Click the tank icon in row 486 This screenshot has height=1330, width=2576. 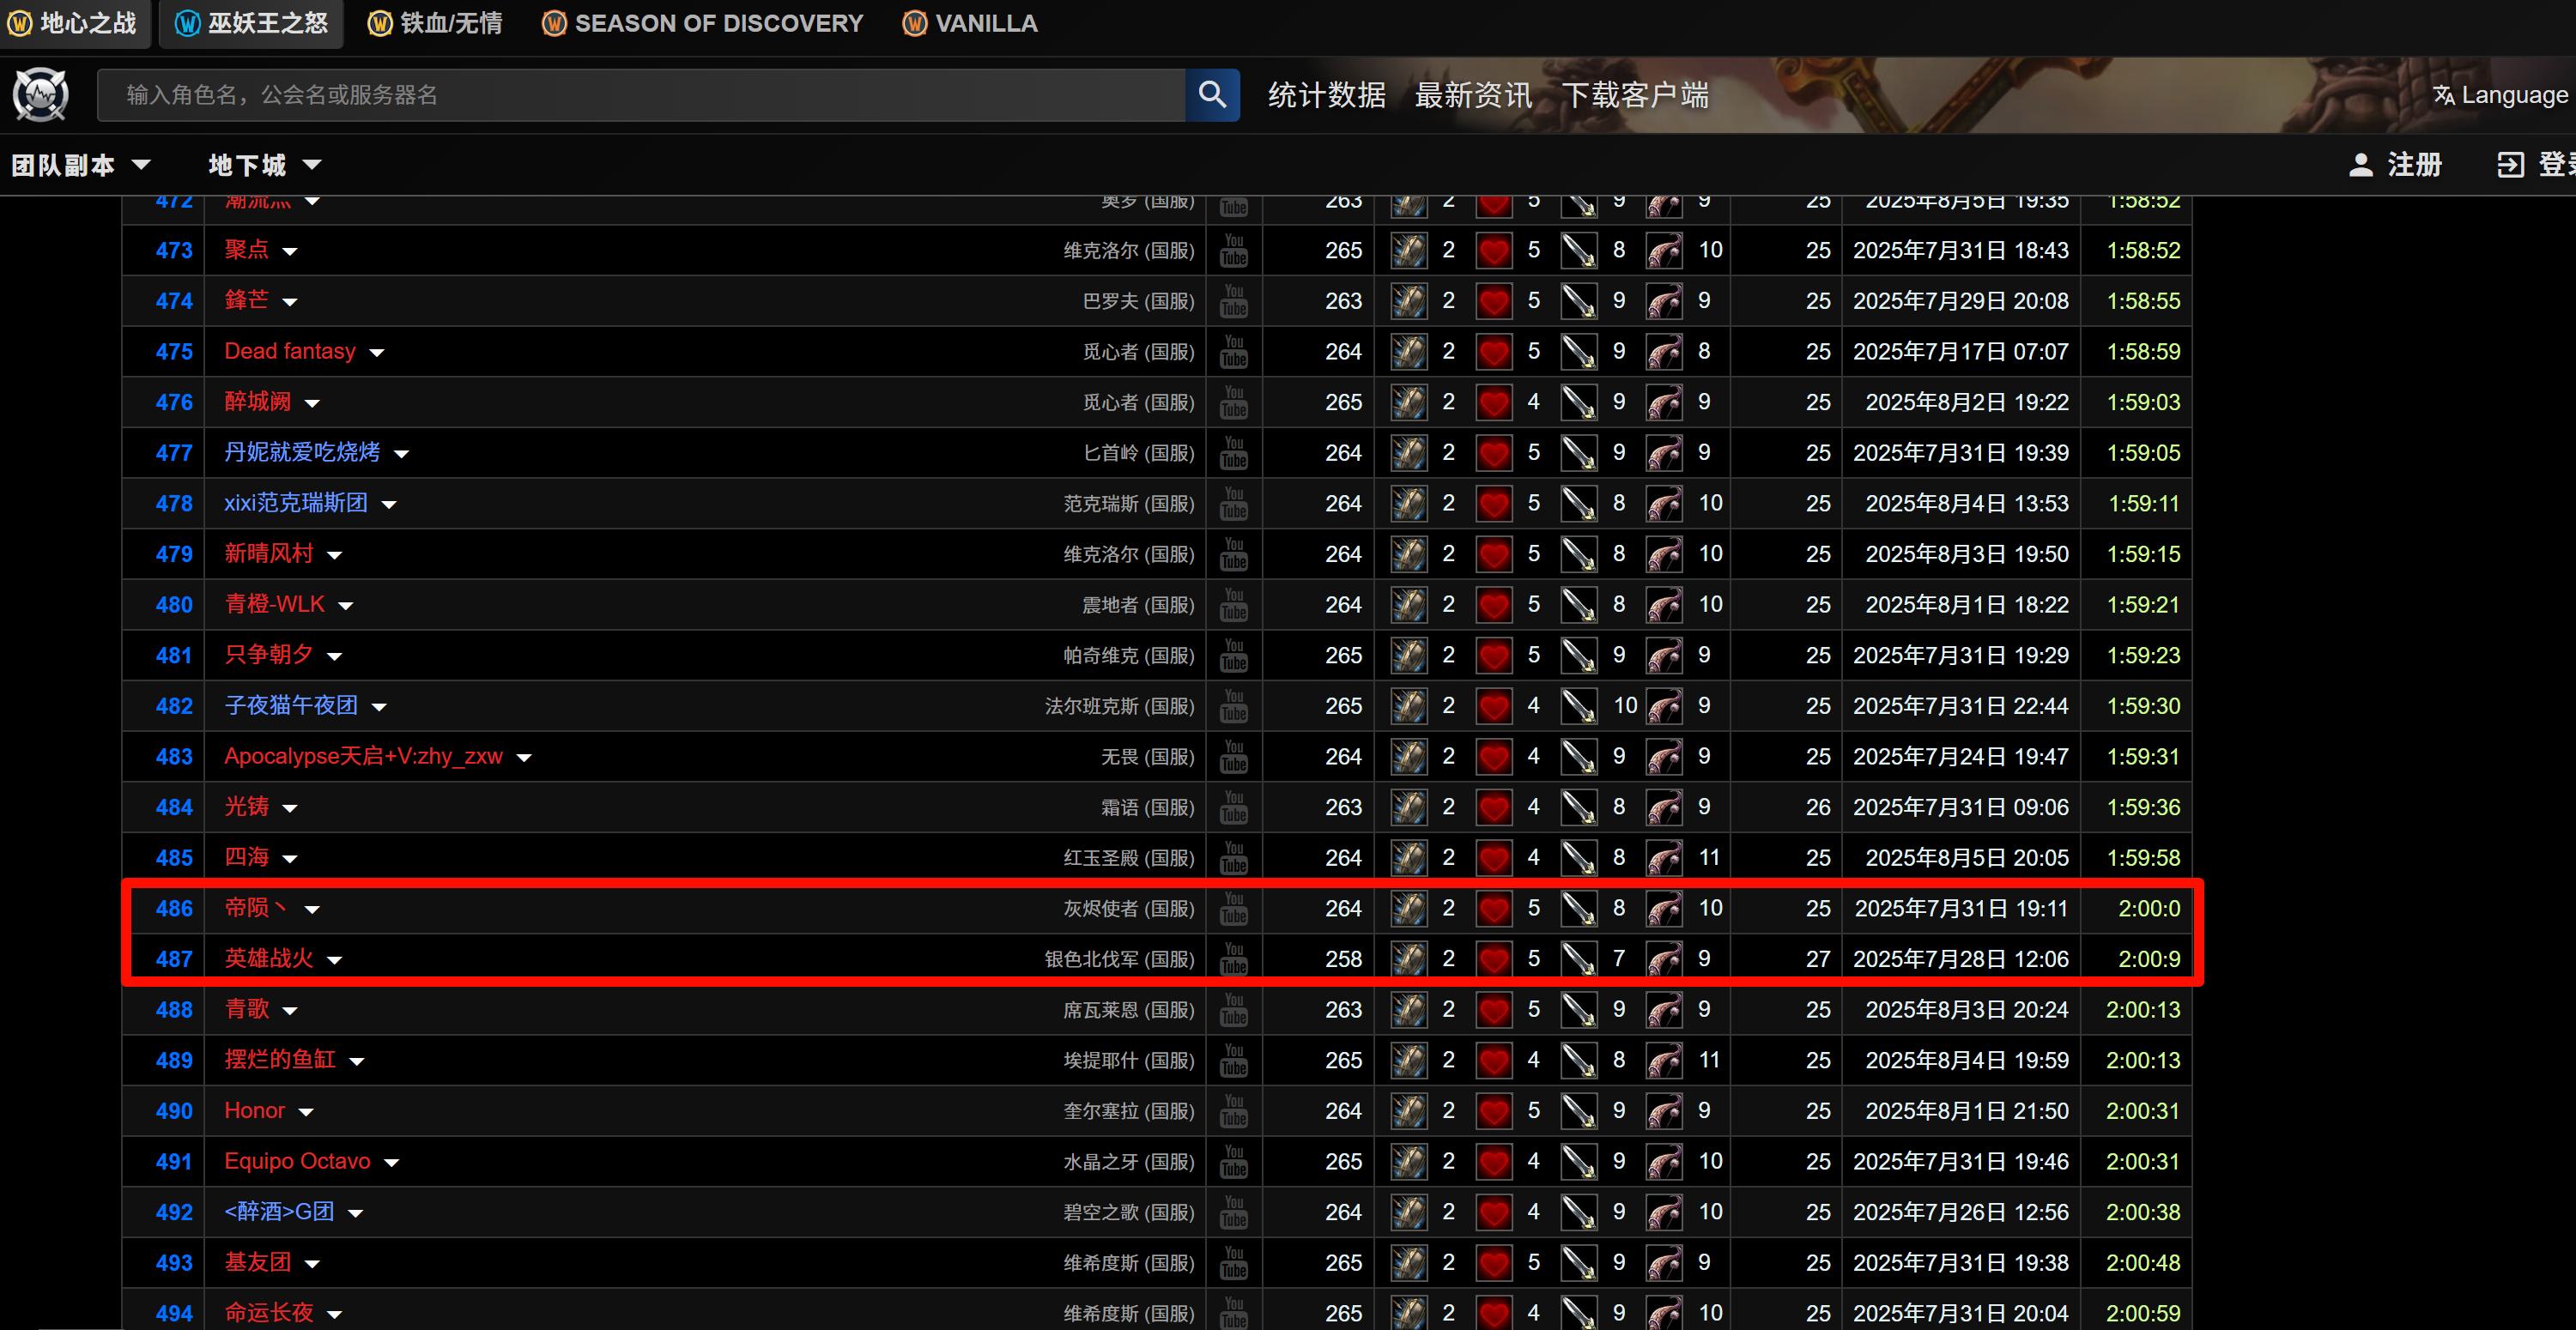[1408, 908]
